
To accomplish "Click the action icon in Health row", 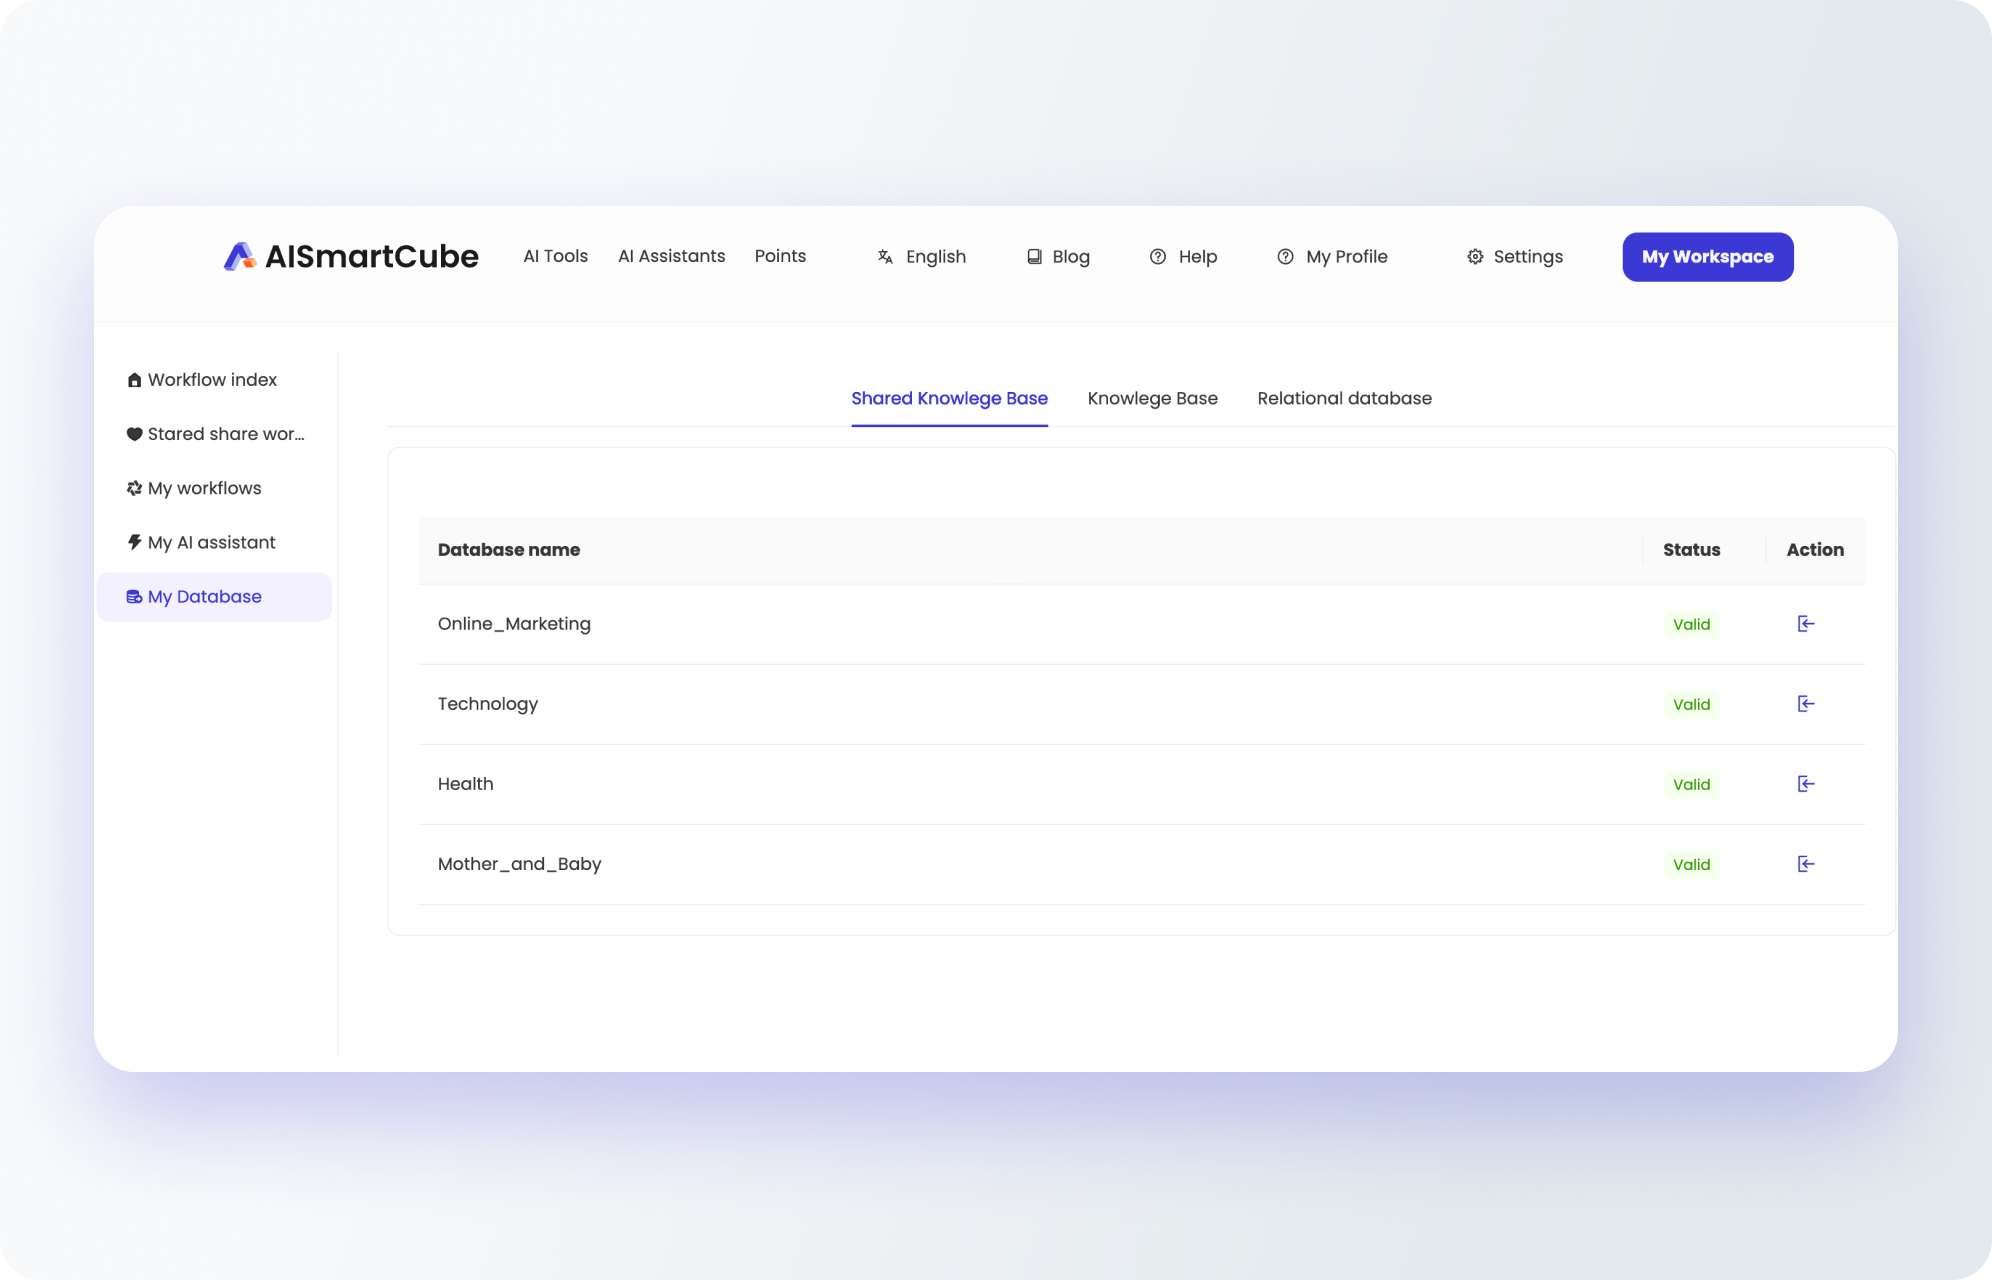I will click(1805, 784).
